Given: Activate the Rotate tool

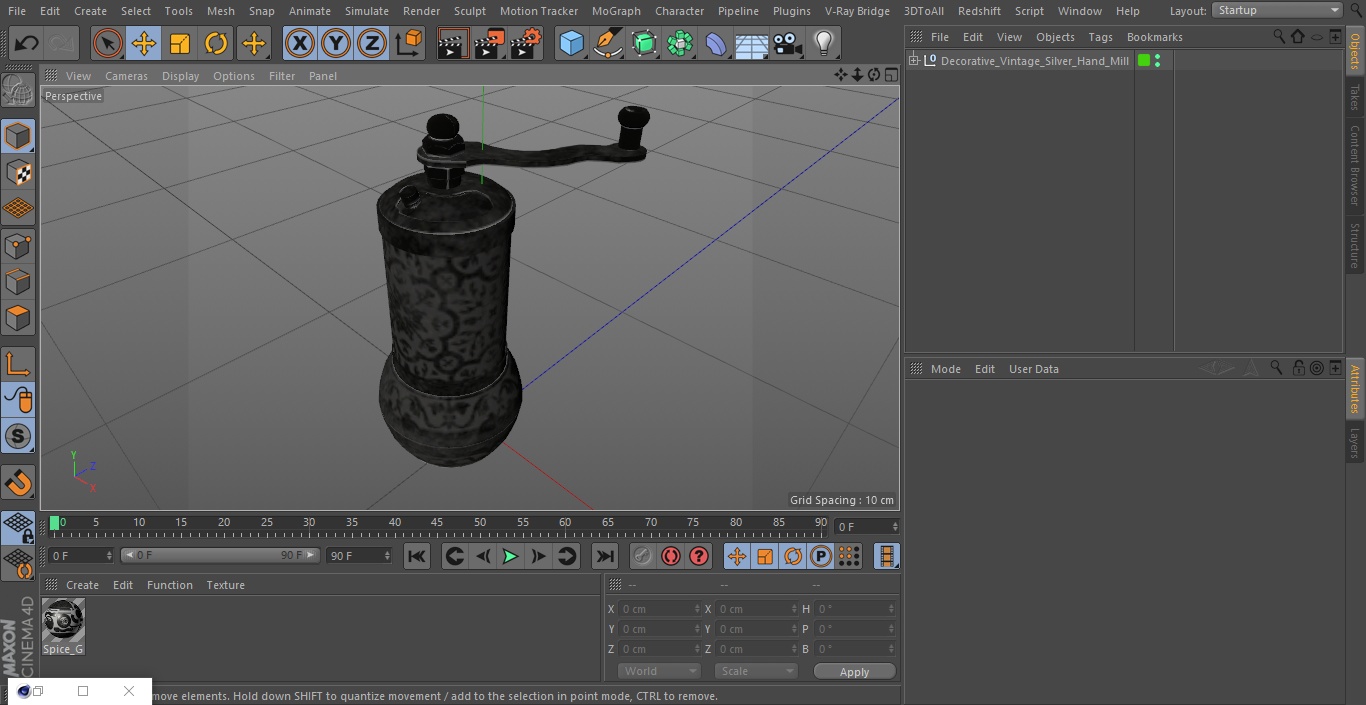Looking at the screenshot, I should pyautogui.click(x=216, y=43).
